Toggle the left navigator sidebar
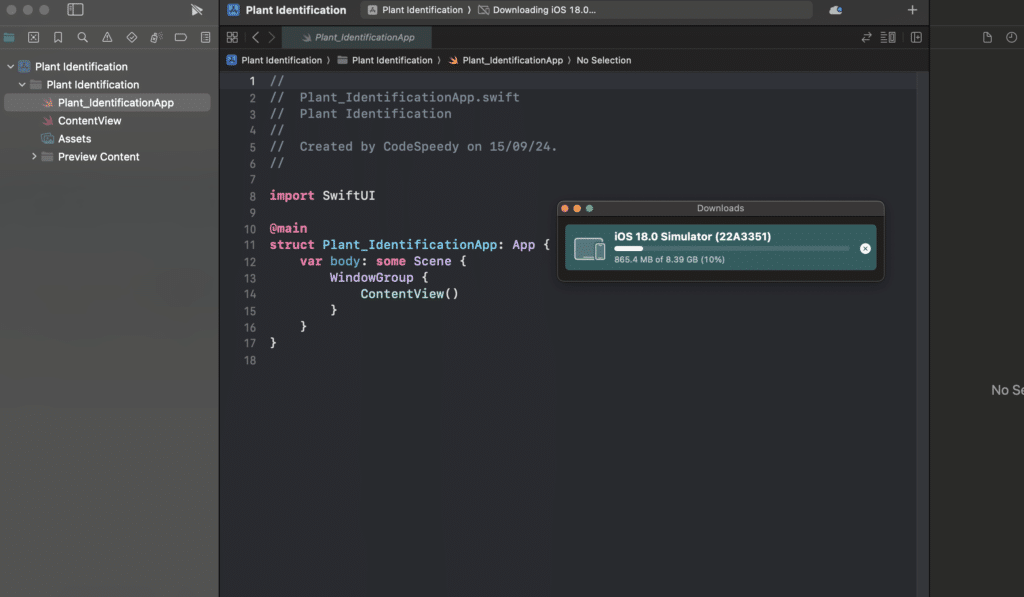The image size is (1024, 597). click(x=75, y=10)
